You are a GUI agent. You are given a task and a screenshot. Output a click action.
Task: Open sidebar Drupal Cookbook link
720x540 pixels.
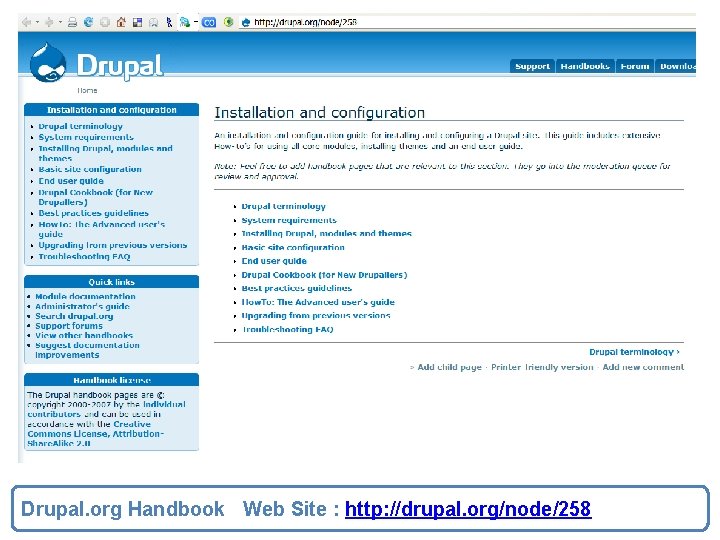[x=96, y=197]
